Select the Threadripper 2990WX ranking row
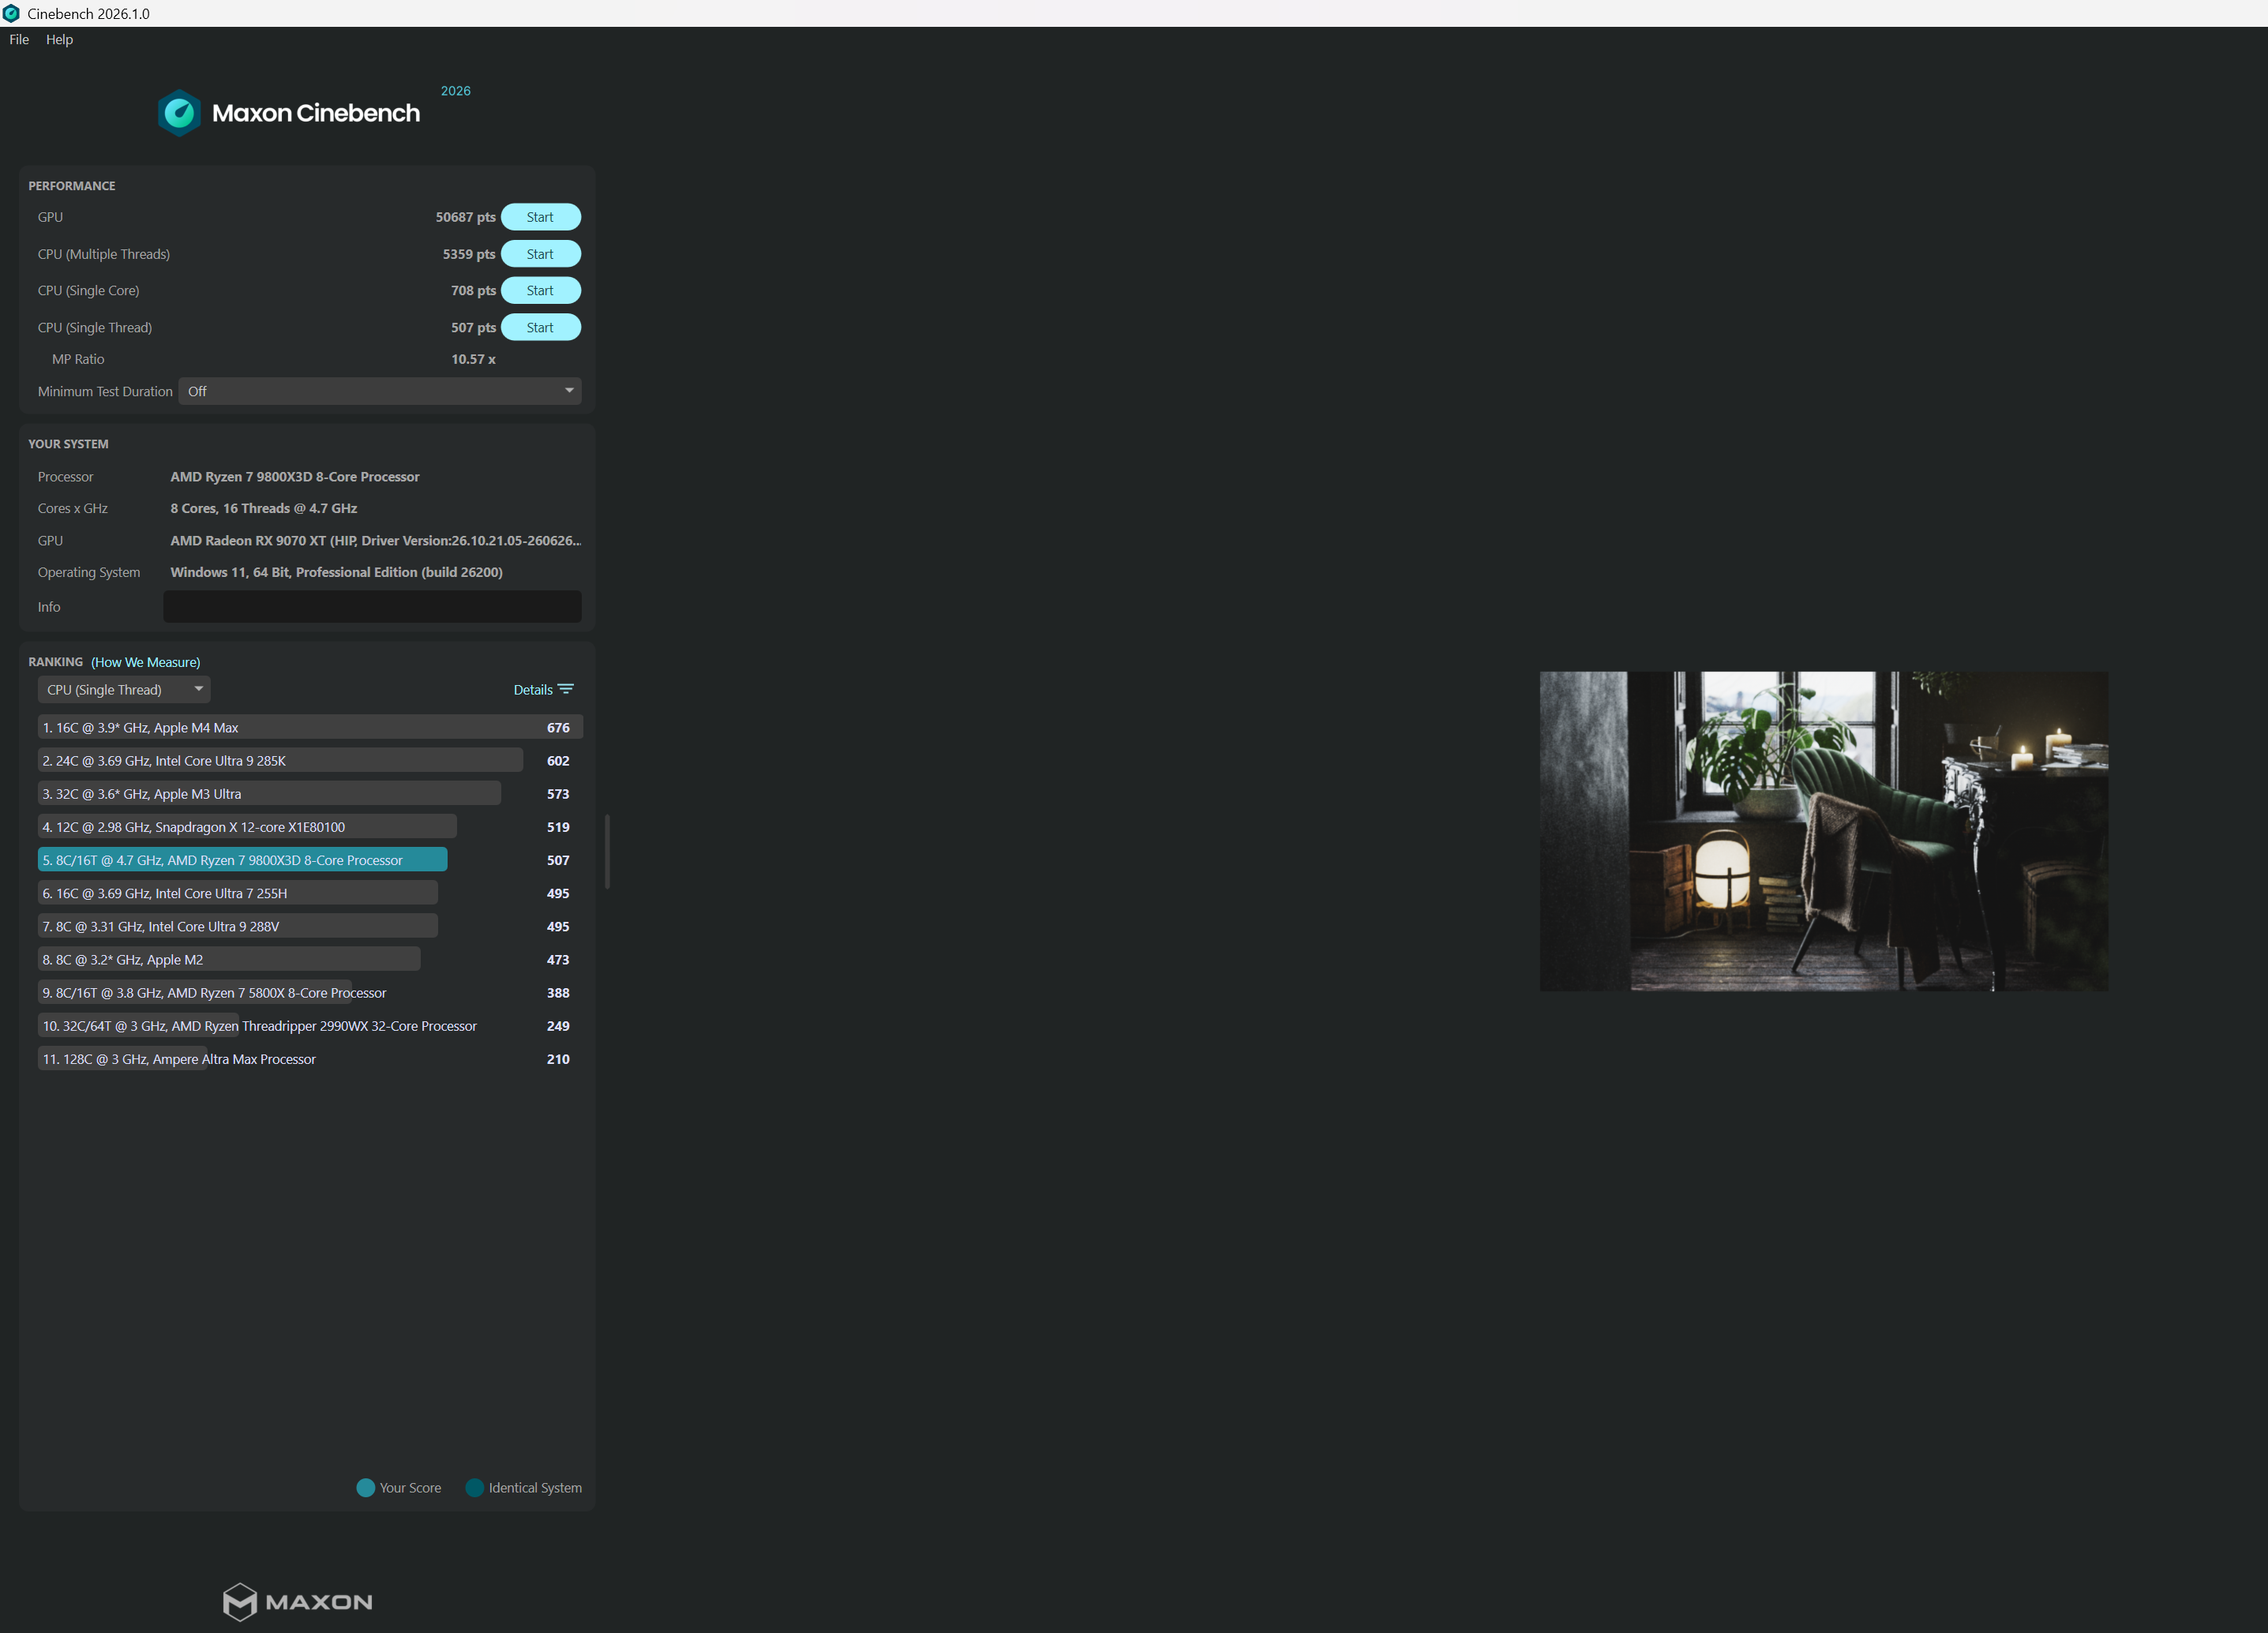 (310, 1025)
